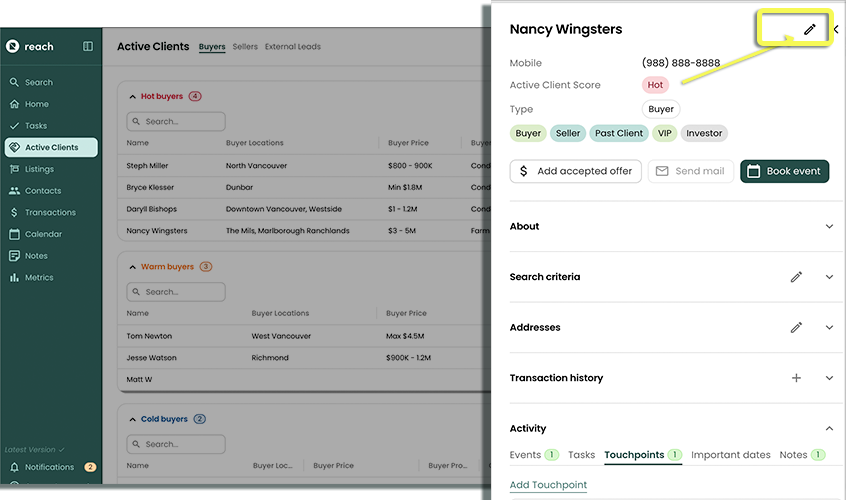Image resolution: width=846 pixels, height=500 pixels.
Task: Toggle the VIP tag on the client
Action: [x=664, y=133]
